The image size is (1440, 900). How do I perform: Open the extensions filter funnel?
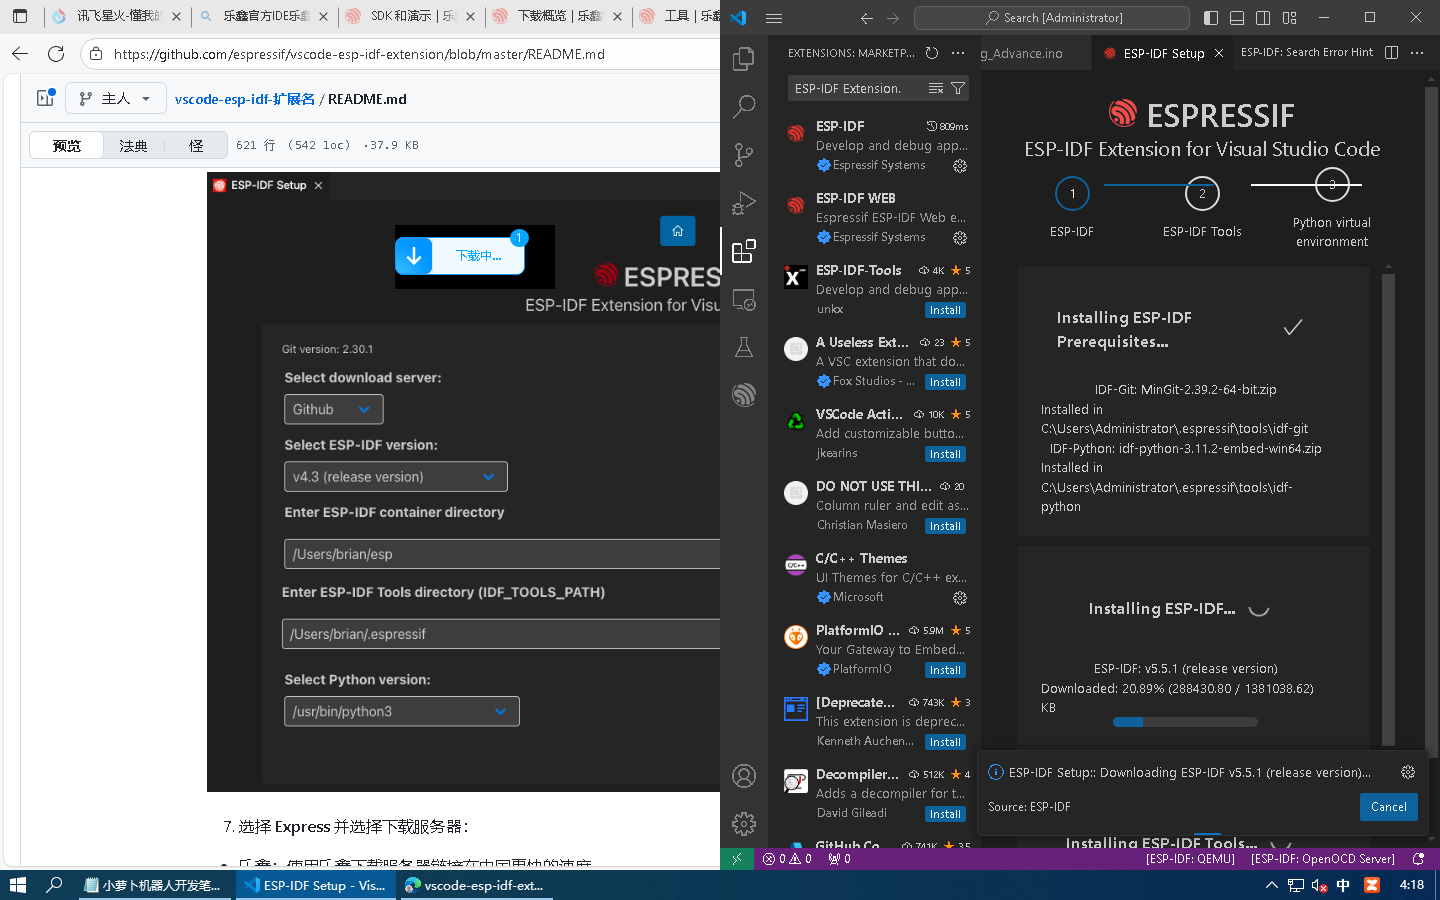click(958, 89)
